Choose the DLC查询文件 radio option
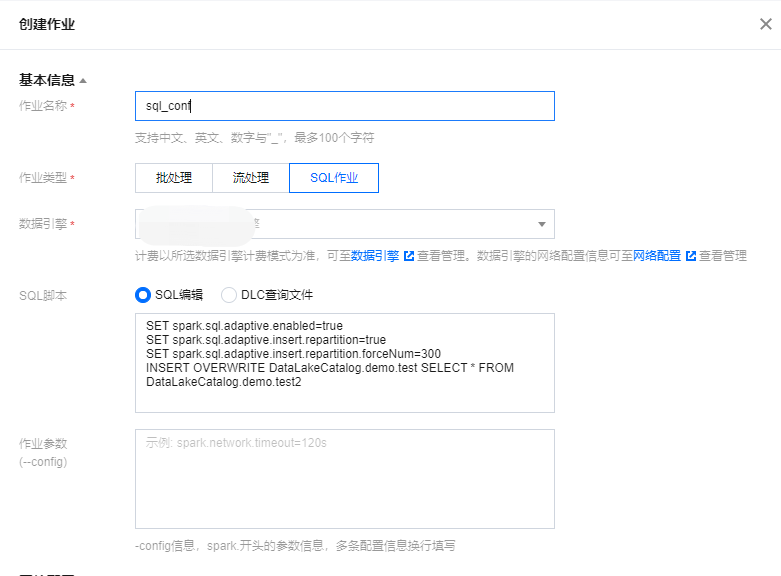Image resolution: width=781 pixels, height=576 pixels. point(229,295)
